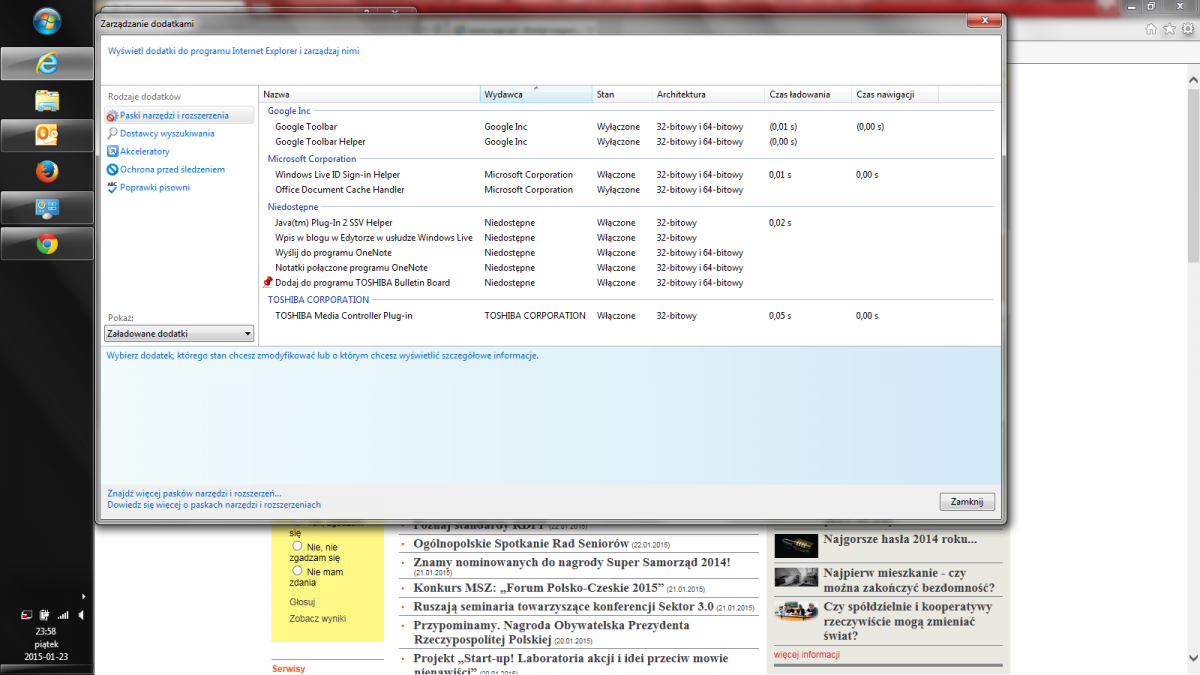Select 'Nie mam zdania' radio button
Screen dimensions: 1200x675
[297, 571]
